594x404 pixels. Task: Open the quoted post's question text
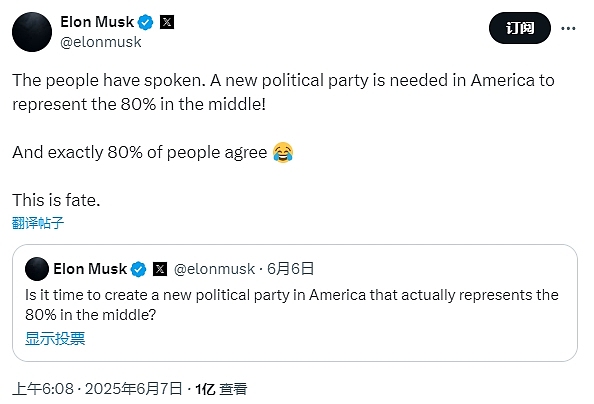coord(292,305)
